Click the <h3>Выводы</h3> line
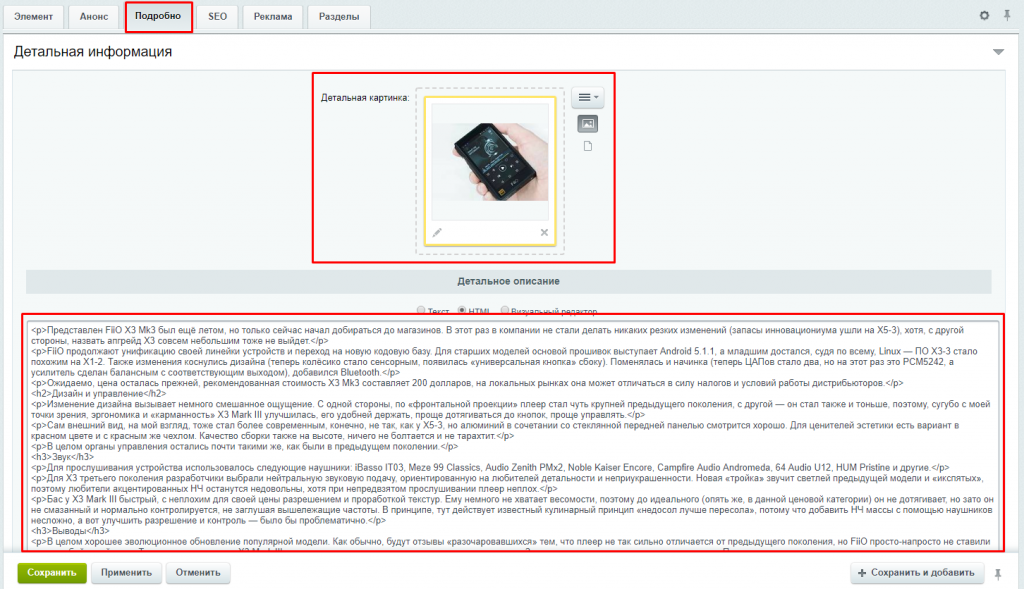The width and height of the screenshot is (1024, 589). 71,531
